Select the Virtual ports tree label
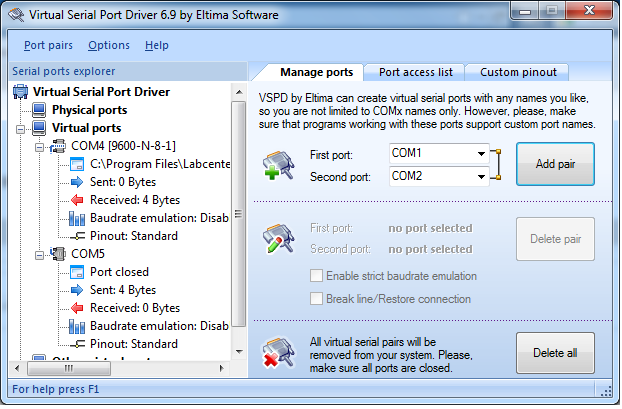Image resolution: width=622 pixels, height=409 pixels. point(86,128)
